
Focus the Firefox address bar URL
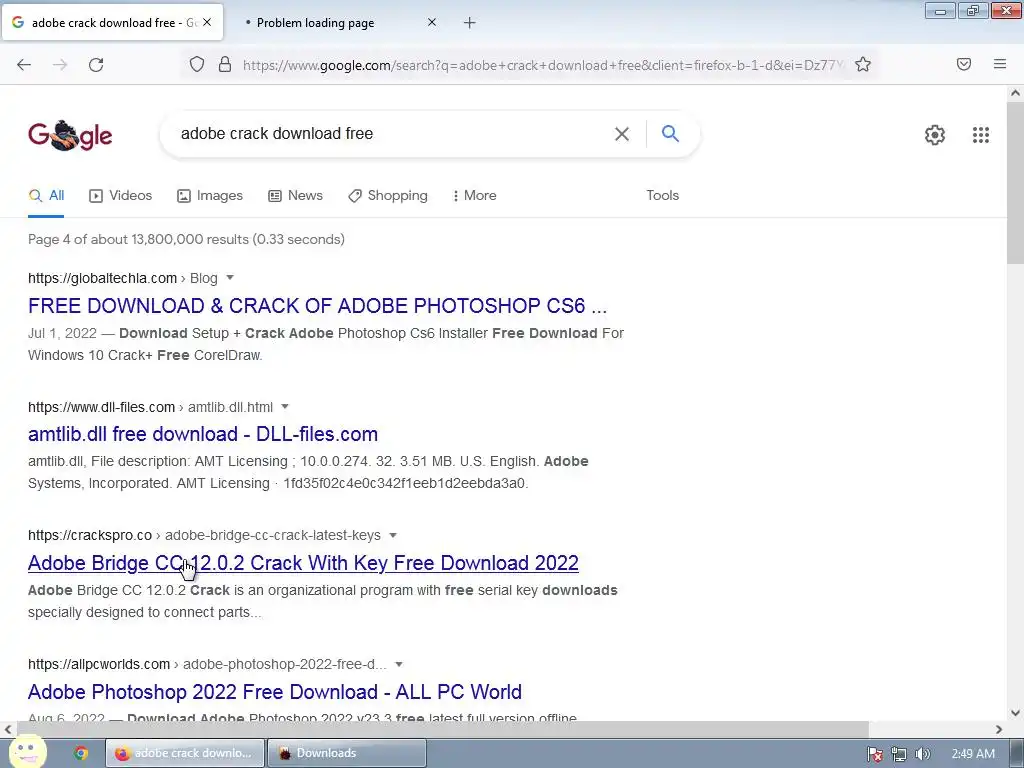tap(542, 65)
